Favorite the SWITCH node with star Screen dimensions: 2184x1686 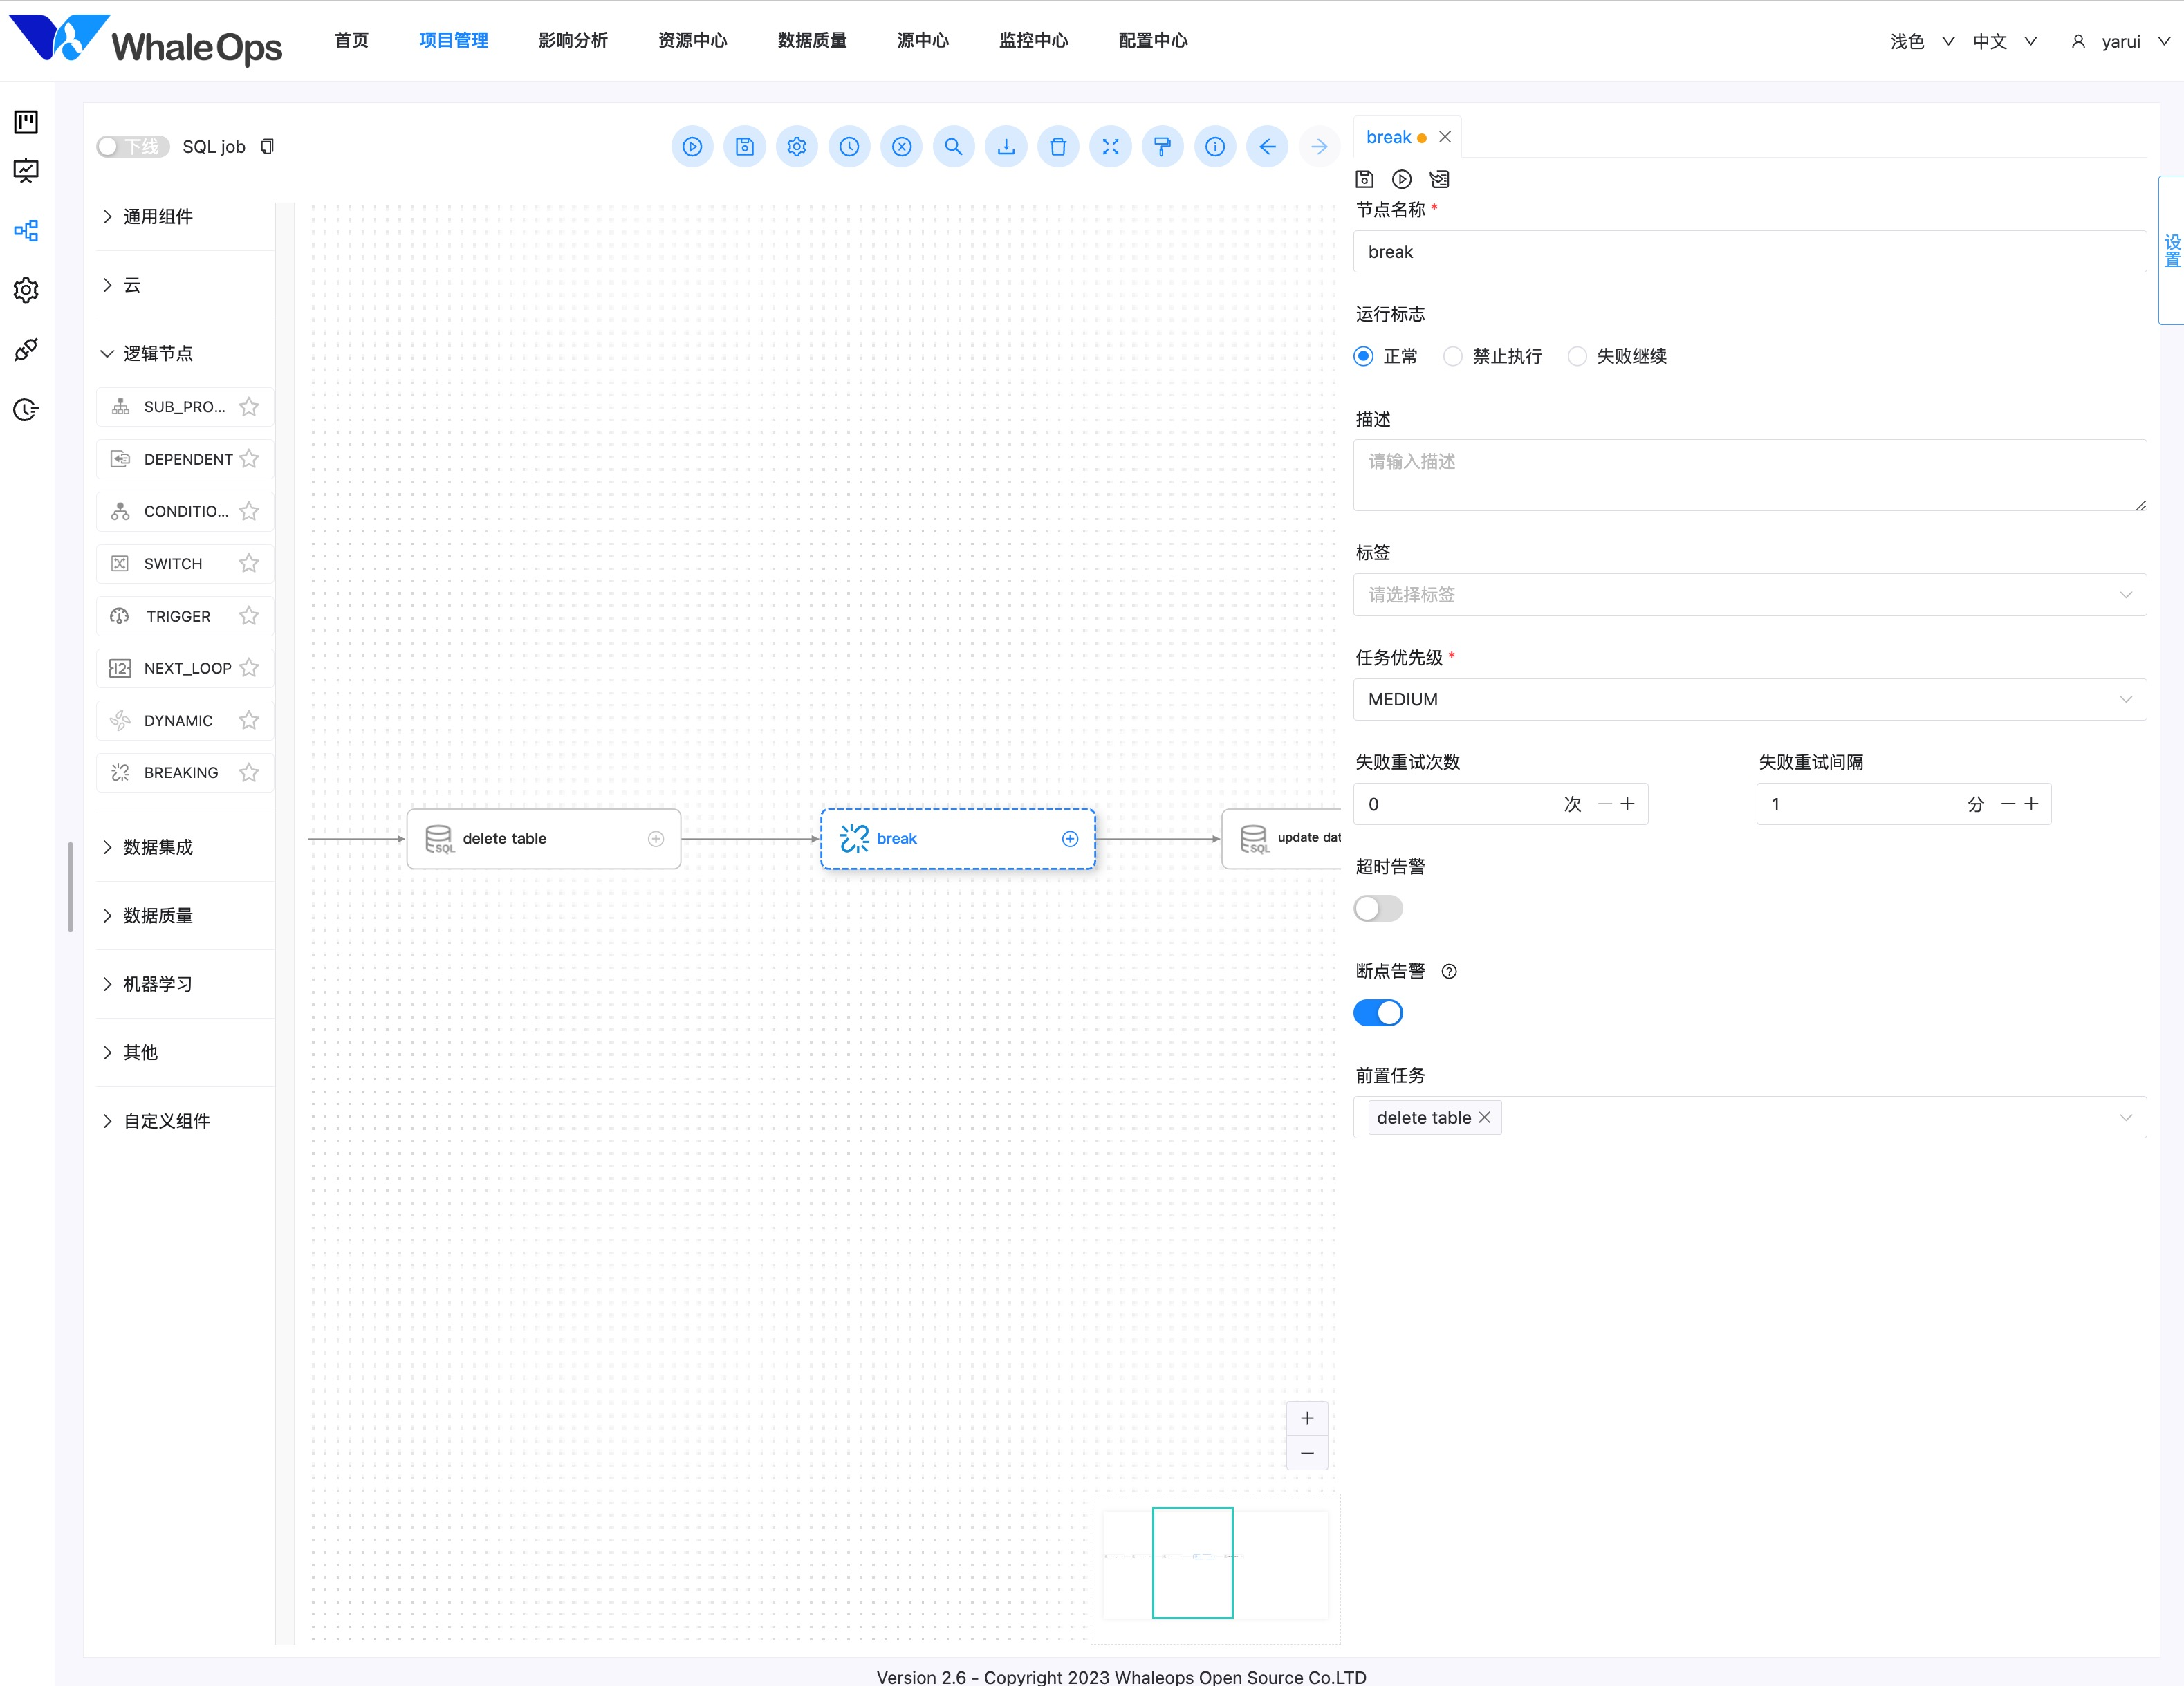point(249,564)
